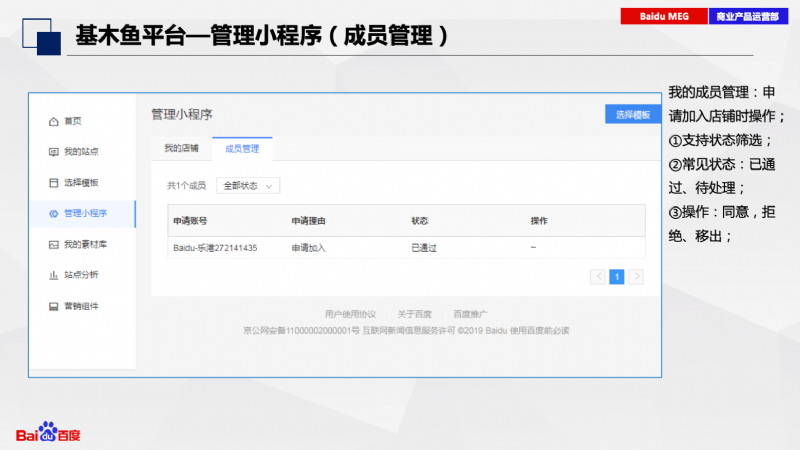Click the blue 选择模板 button
The width and height of the screenshot is (800, 450).
(x=633, y=114)
